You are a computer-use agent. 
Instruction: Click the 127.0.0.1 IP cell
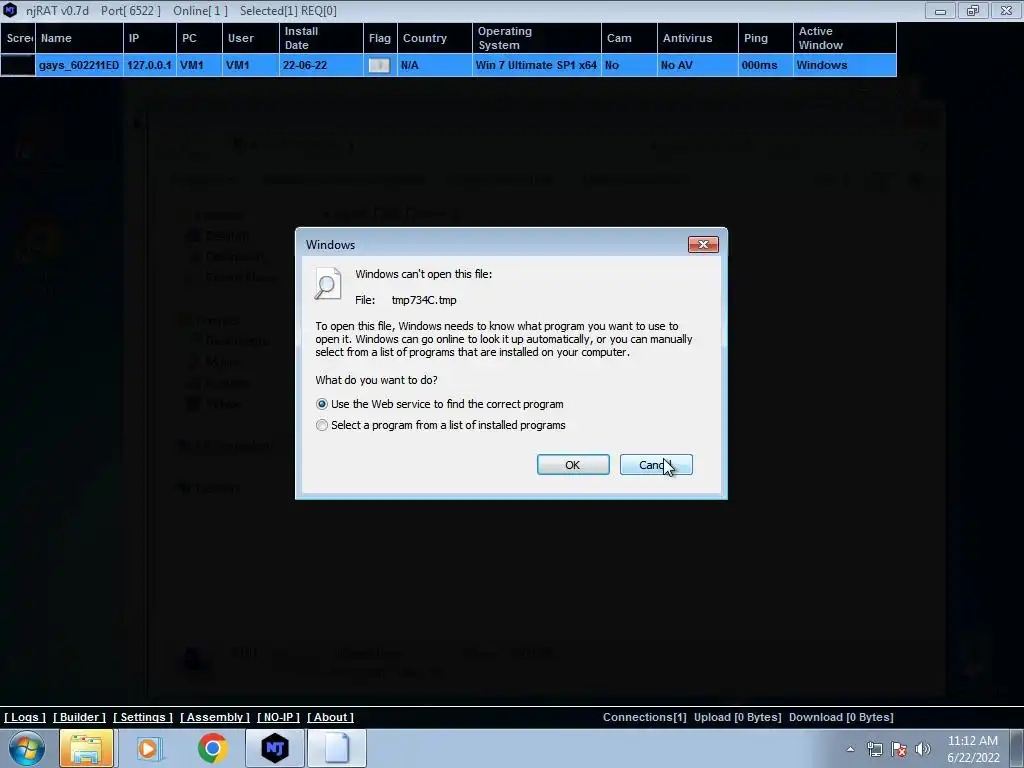pos(150,65)
